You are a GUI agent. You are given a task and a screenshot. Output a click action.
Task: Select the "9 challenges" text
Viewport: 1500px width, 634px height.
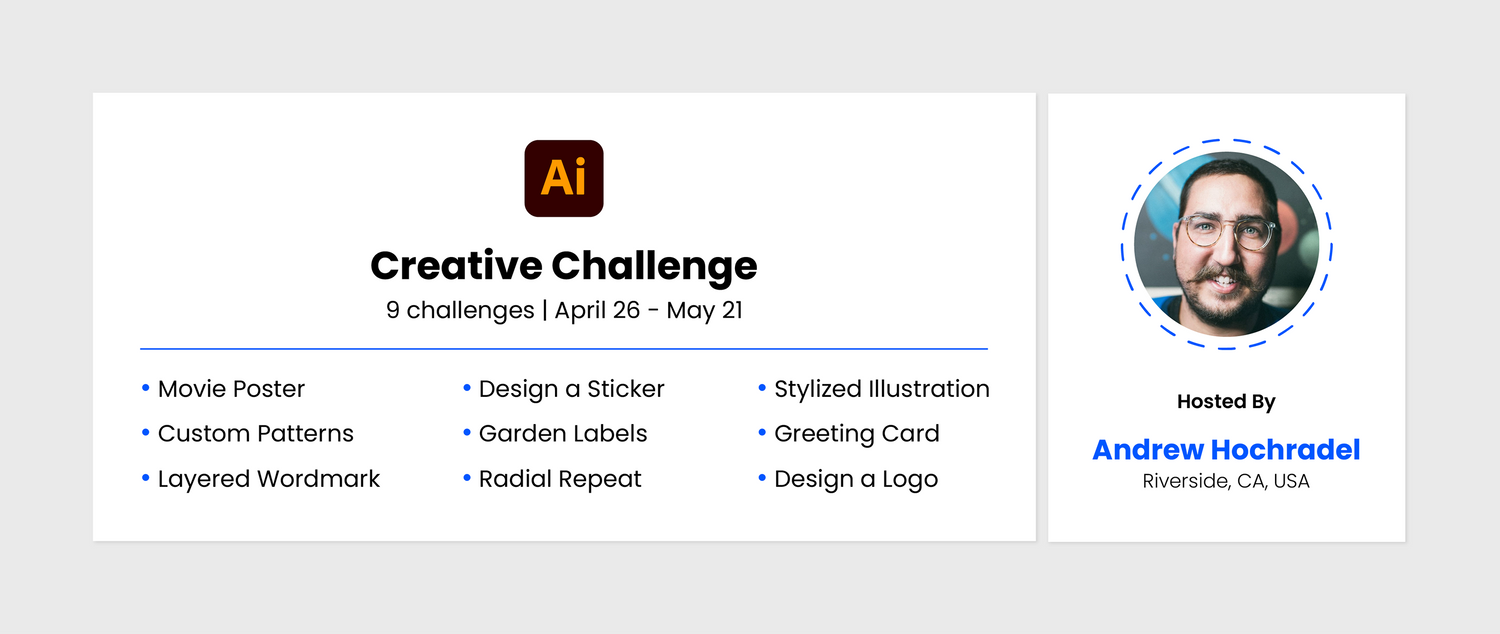[x=460, y=310]
